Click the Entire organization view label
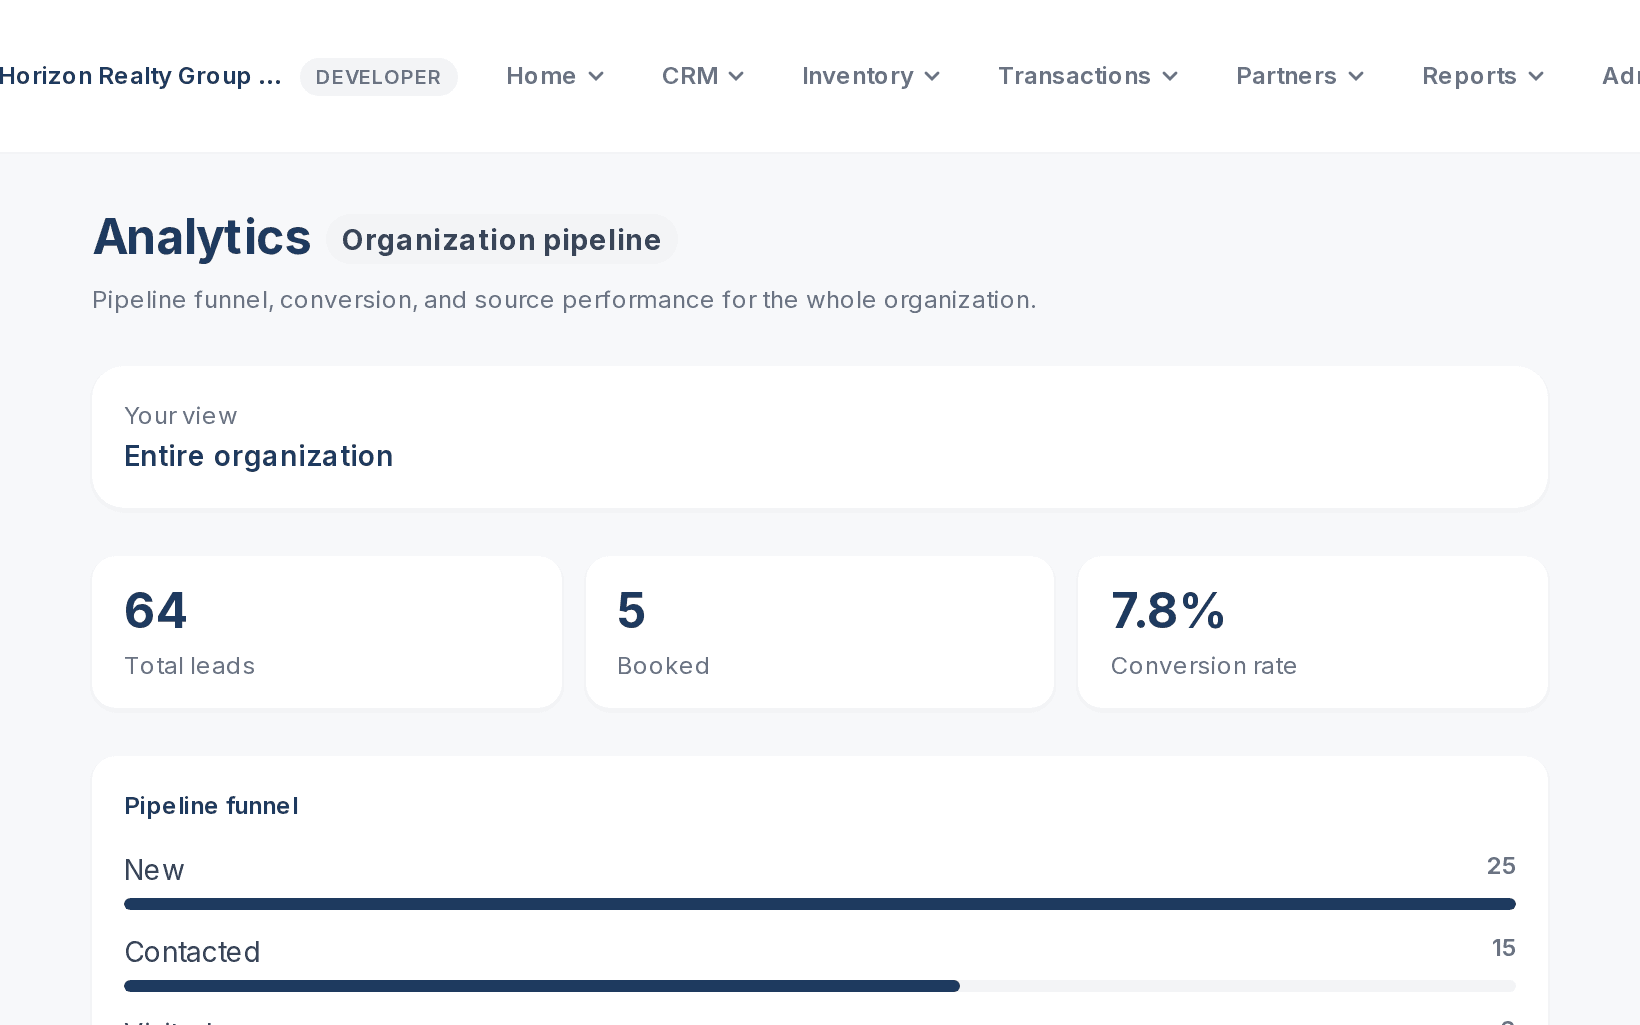The image size is (1640, 1025). click(258, 456)
